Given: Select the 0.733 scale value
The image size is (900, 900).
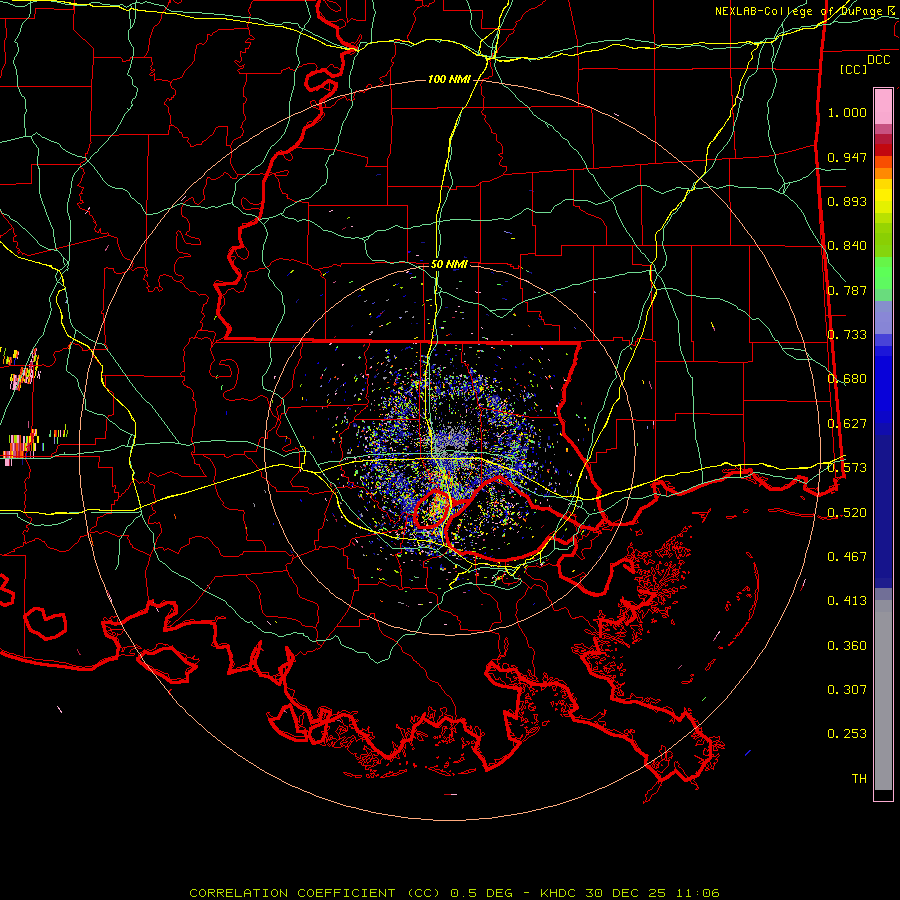Looking at the screenshot, I should [847, 335].
